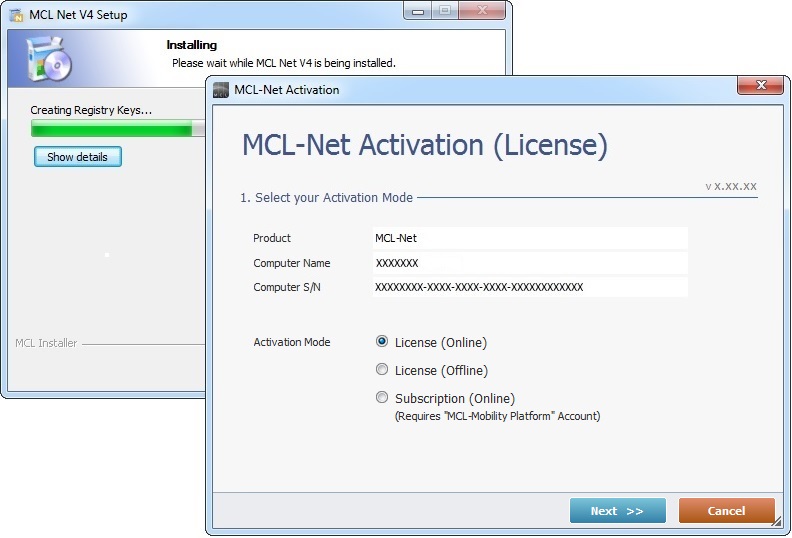Click the Computer S/N field
Viewport: 792px width, 538px height.
click(x=530, y=287)
